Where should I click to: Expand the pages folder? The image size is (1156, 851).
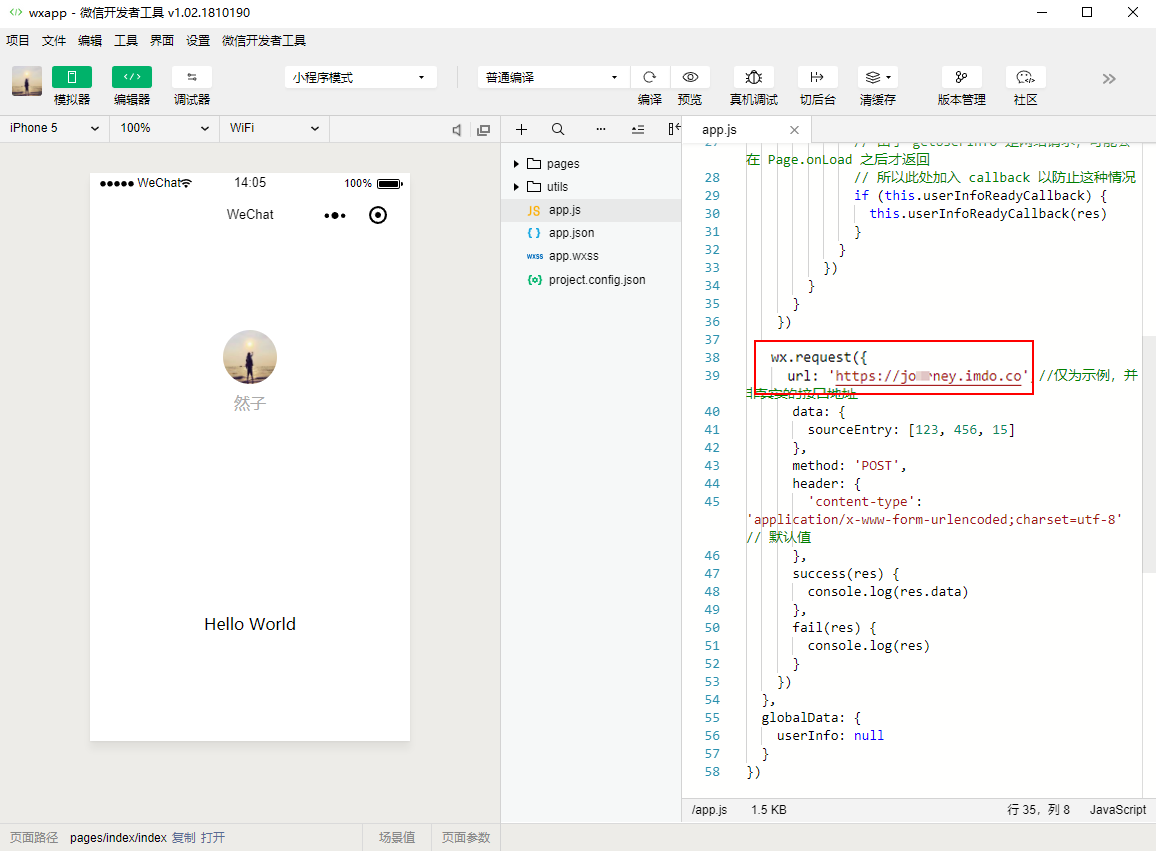coord(591,164)
